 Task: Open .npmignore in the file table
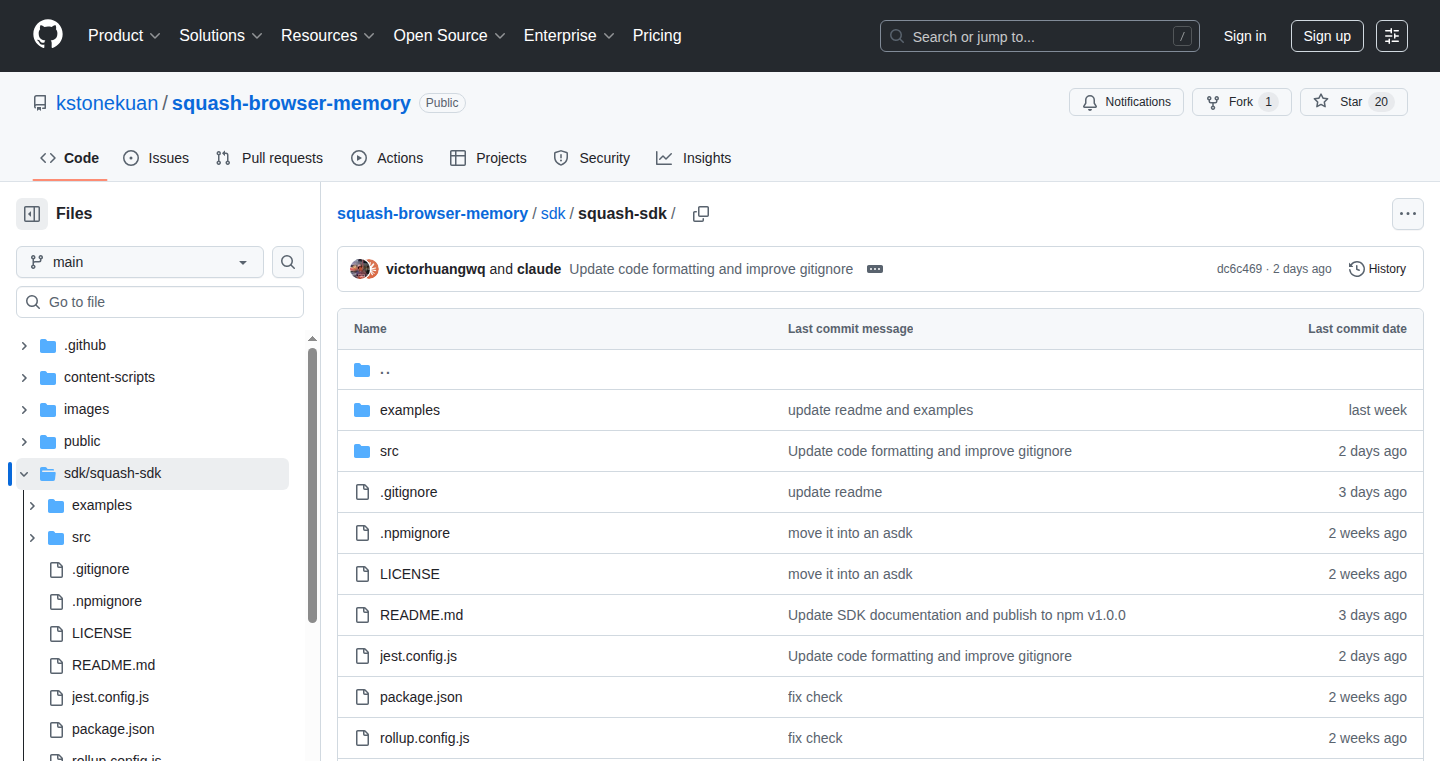(415, 533)
